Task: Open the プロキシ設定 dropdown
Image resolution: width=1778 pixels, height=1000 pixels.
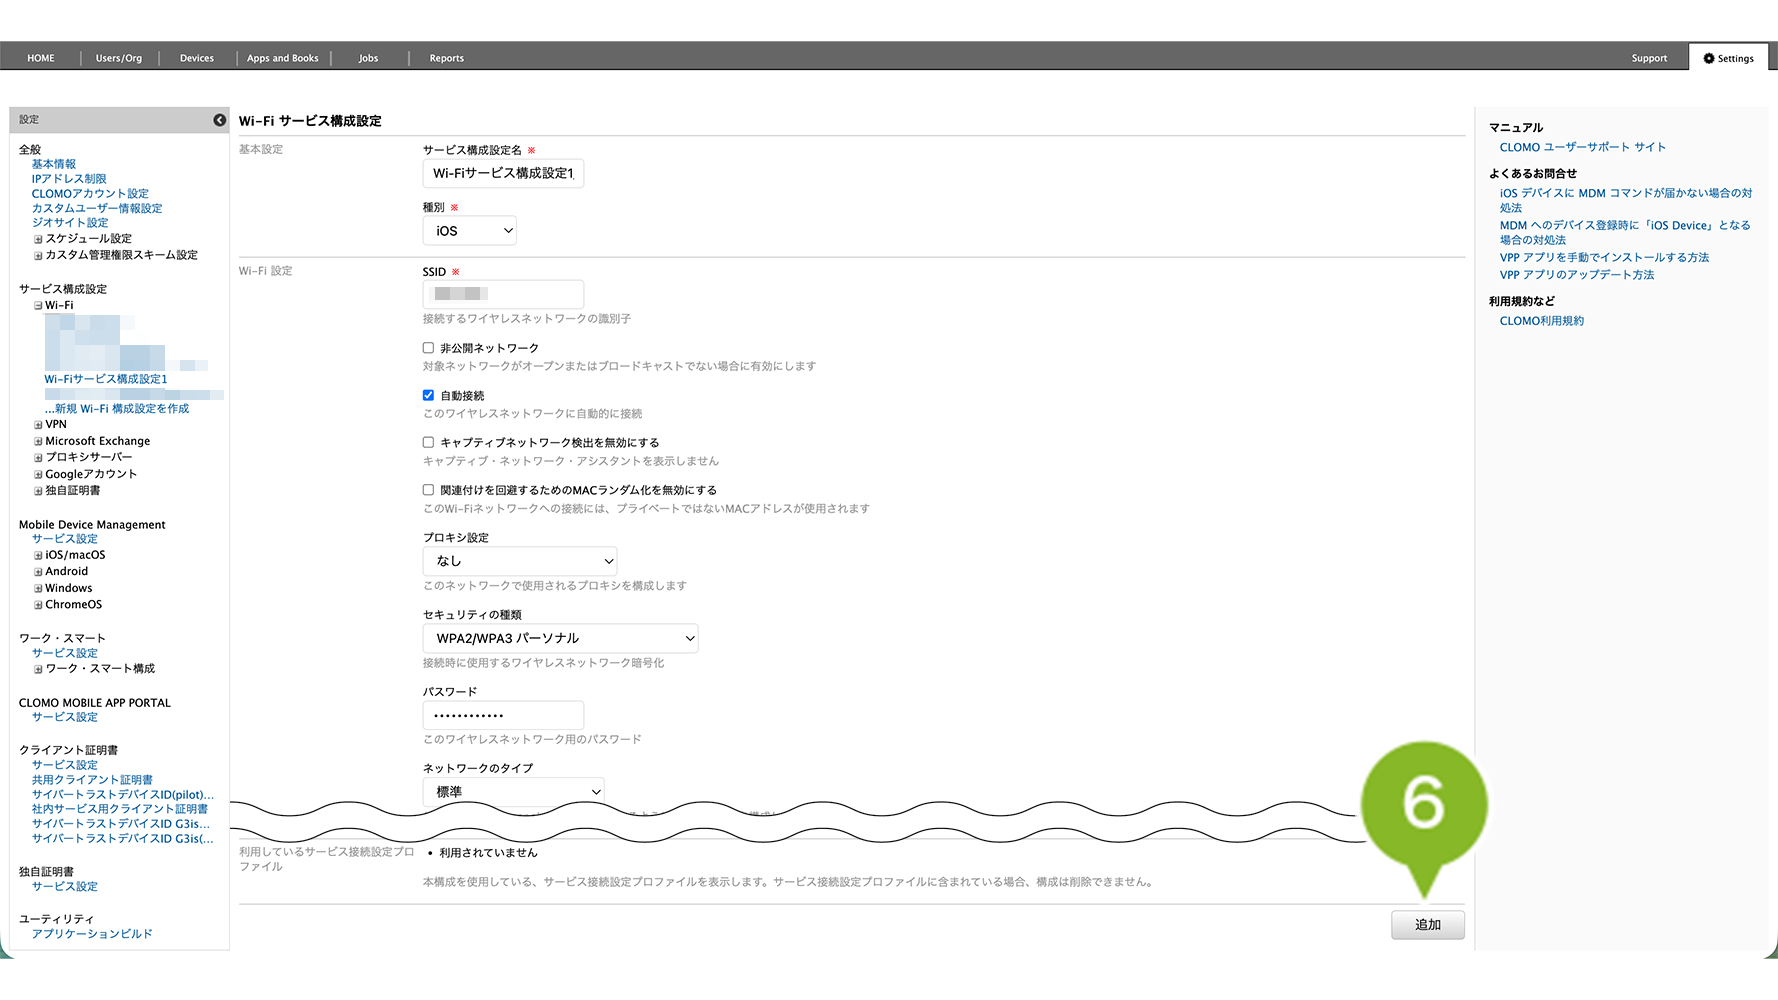Action: pyautogui.click(x=520, y=561)
